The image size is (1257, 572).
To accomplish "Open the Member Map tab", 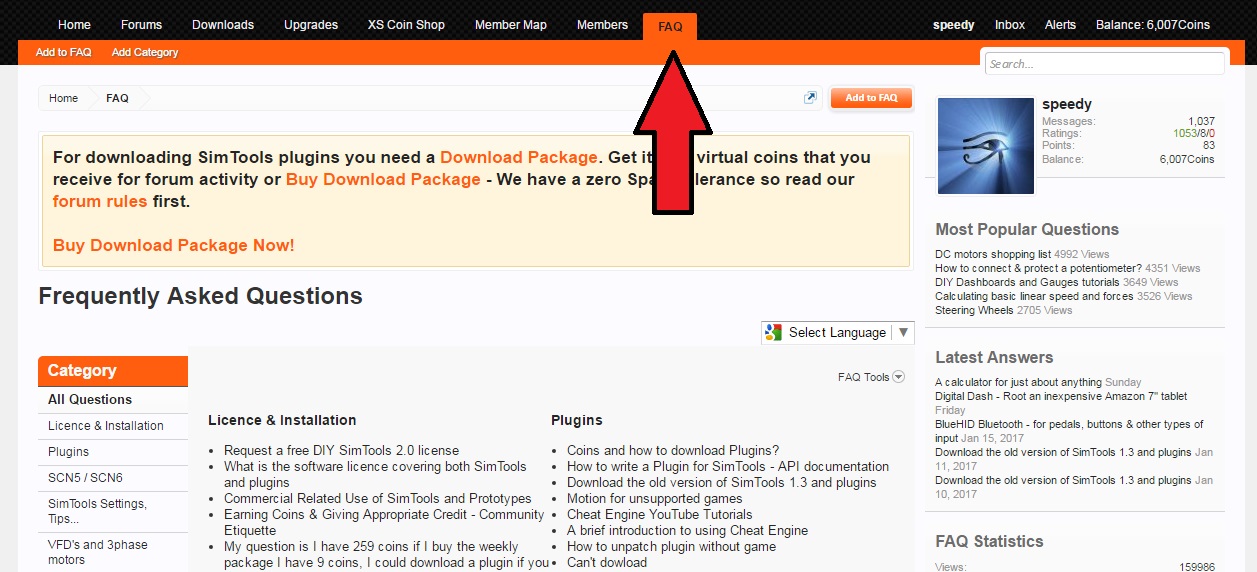I will coord(511,25).
